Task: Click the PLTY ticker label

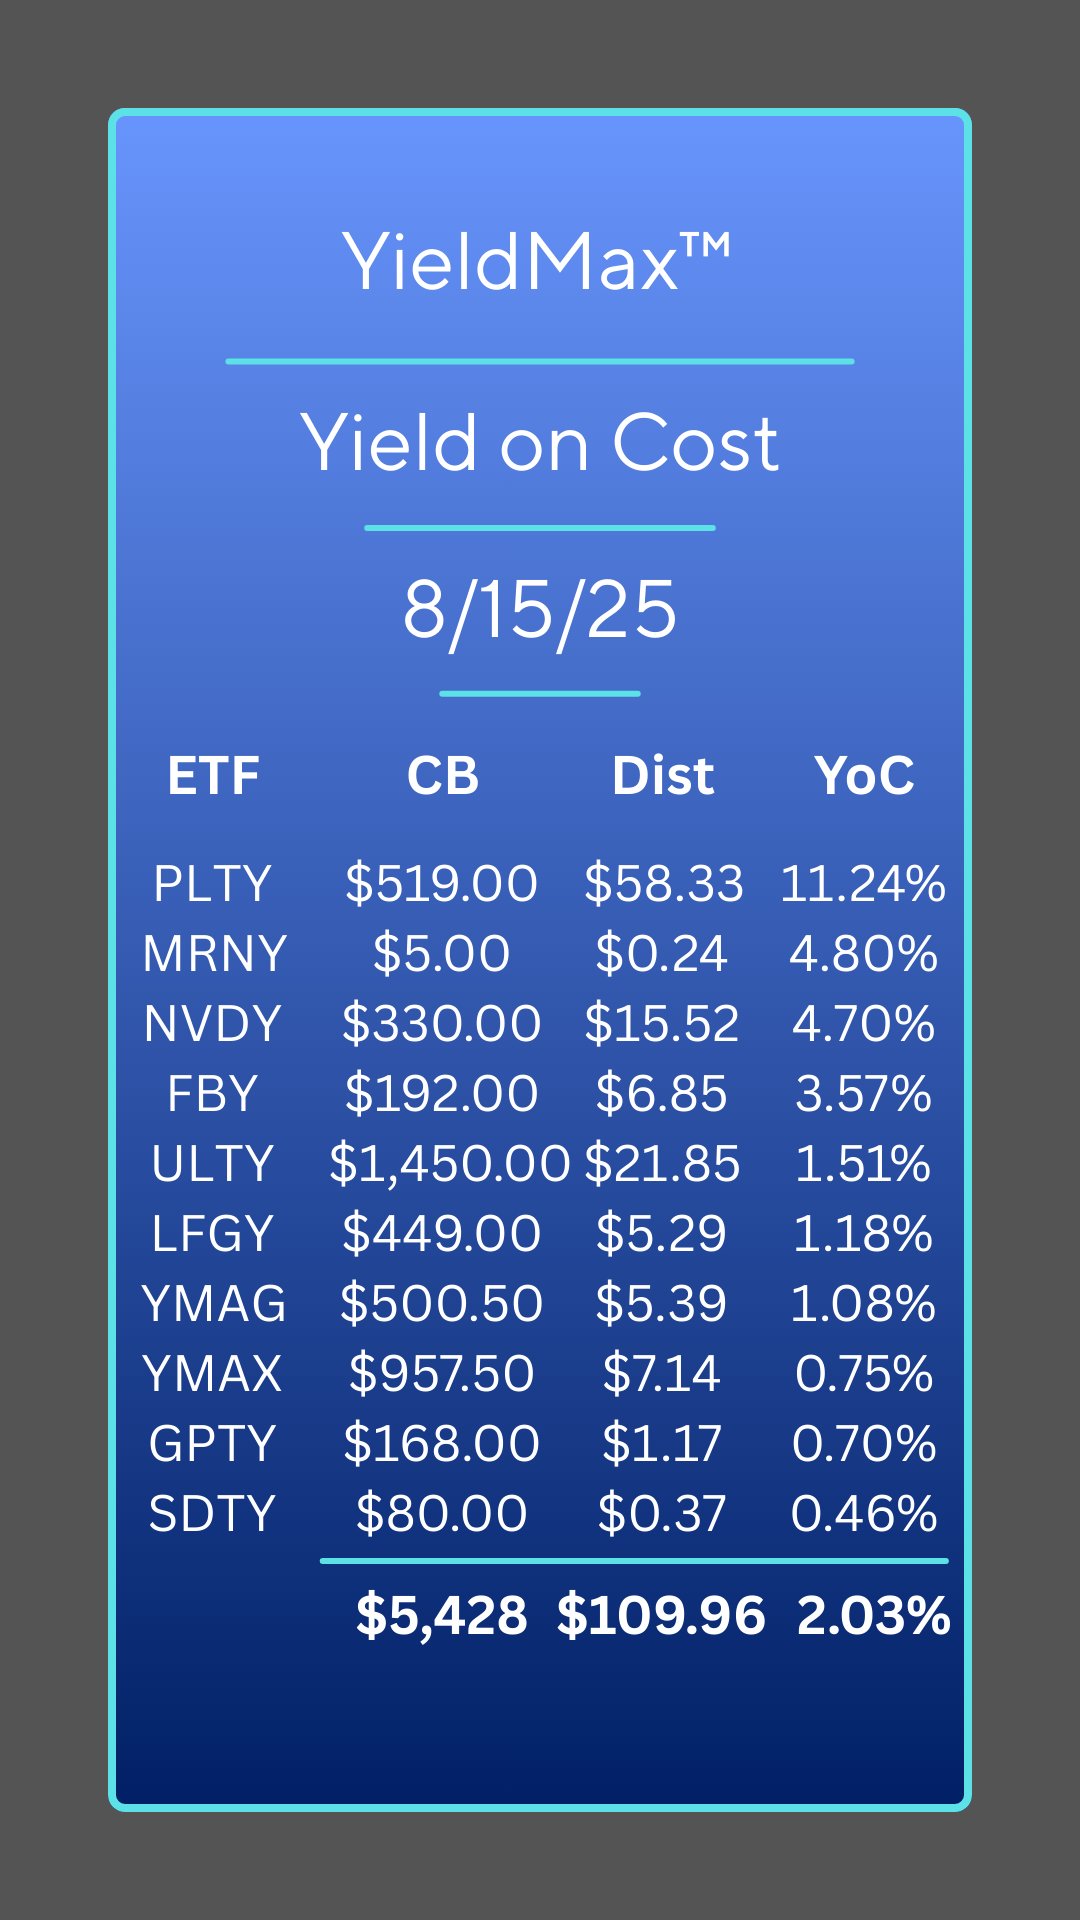Action: pyautogui.click(x=212, y=884)
